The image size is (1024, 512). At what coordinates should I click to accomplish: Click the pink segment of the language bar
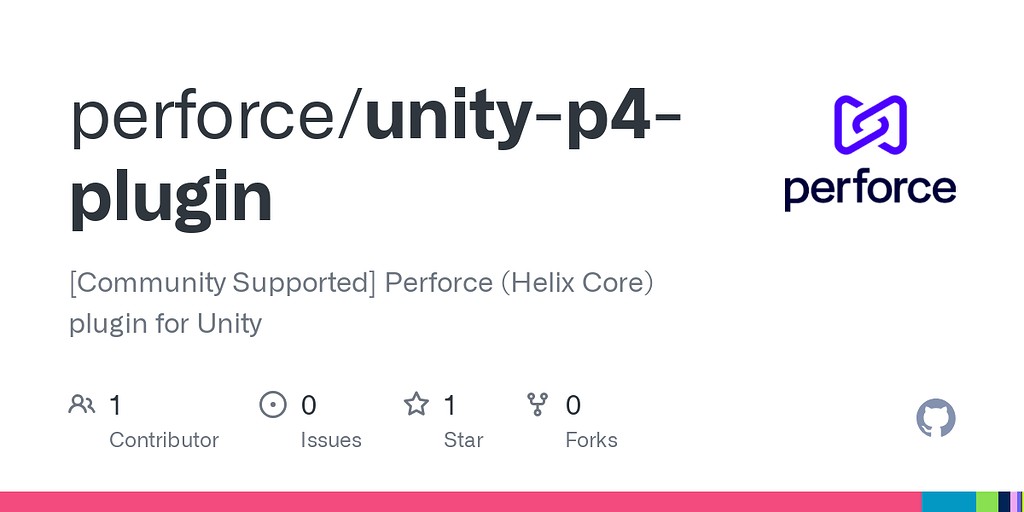(x=460, y=502)
